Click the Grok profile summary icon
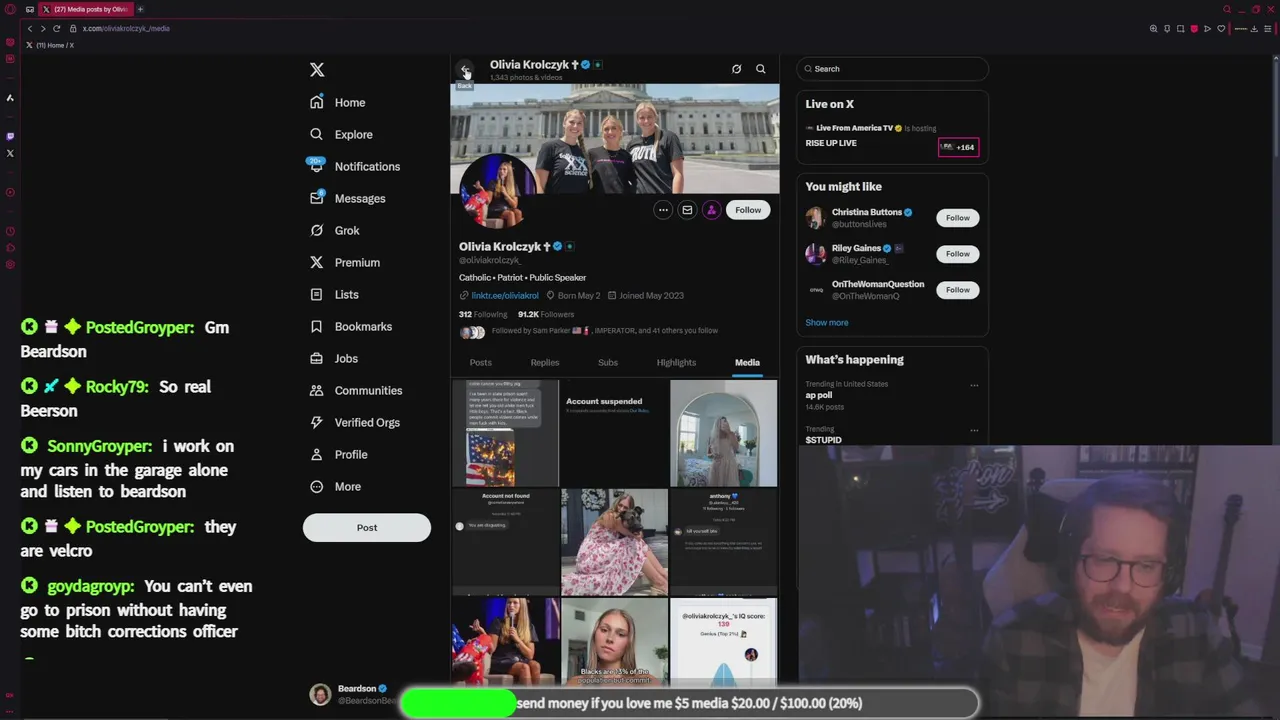The image size is (1280, 720). pos(736,69)
